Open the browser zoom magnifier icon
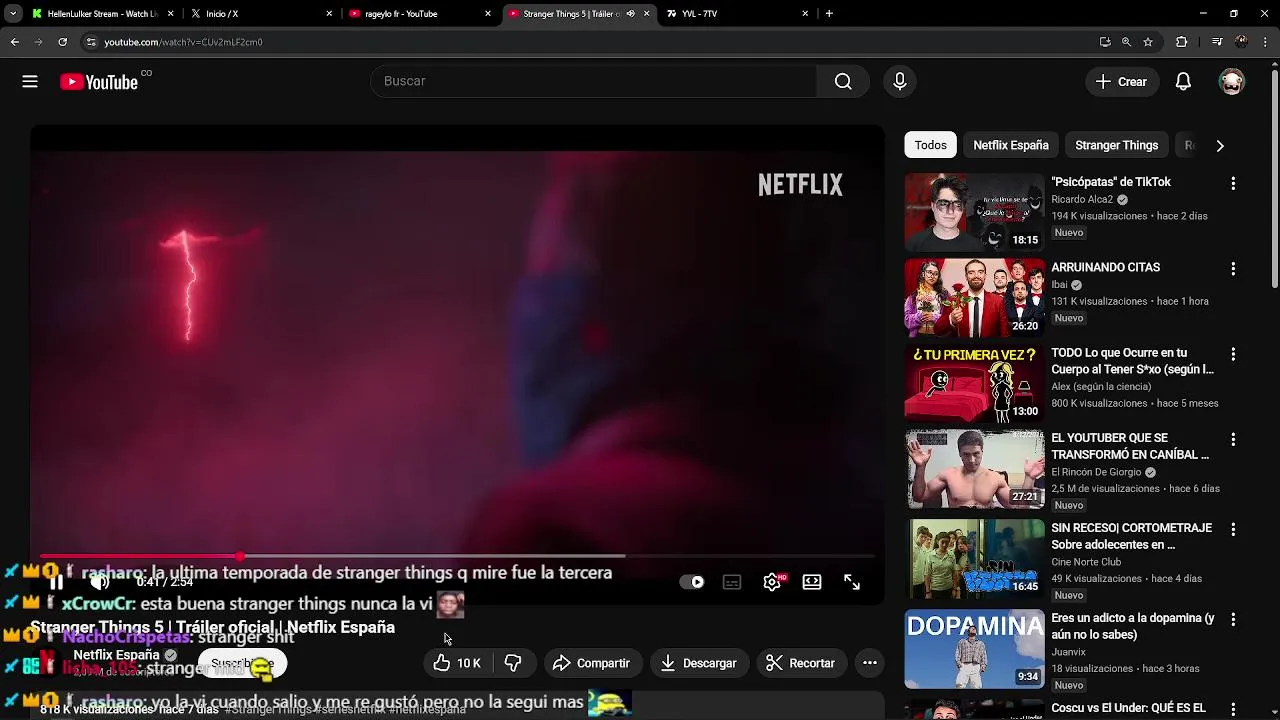 click(1126, 42)
